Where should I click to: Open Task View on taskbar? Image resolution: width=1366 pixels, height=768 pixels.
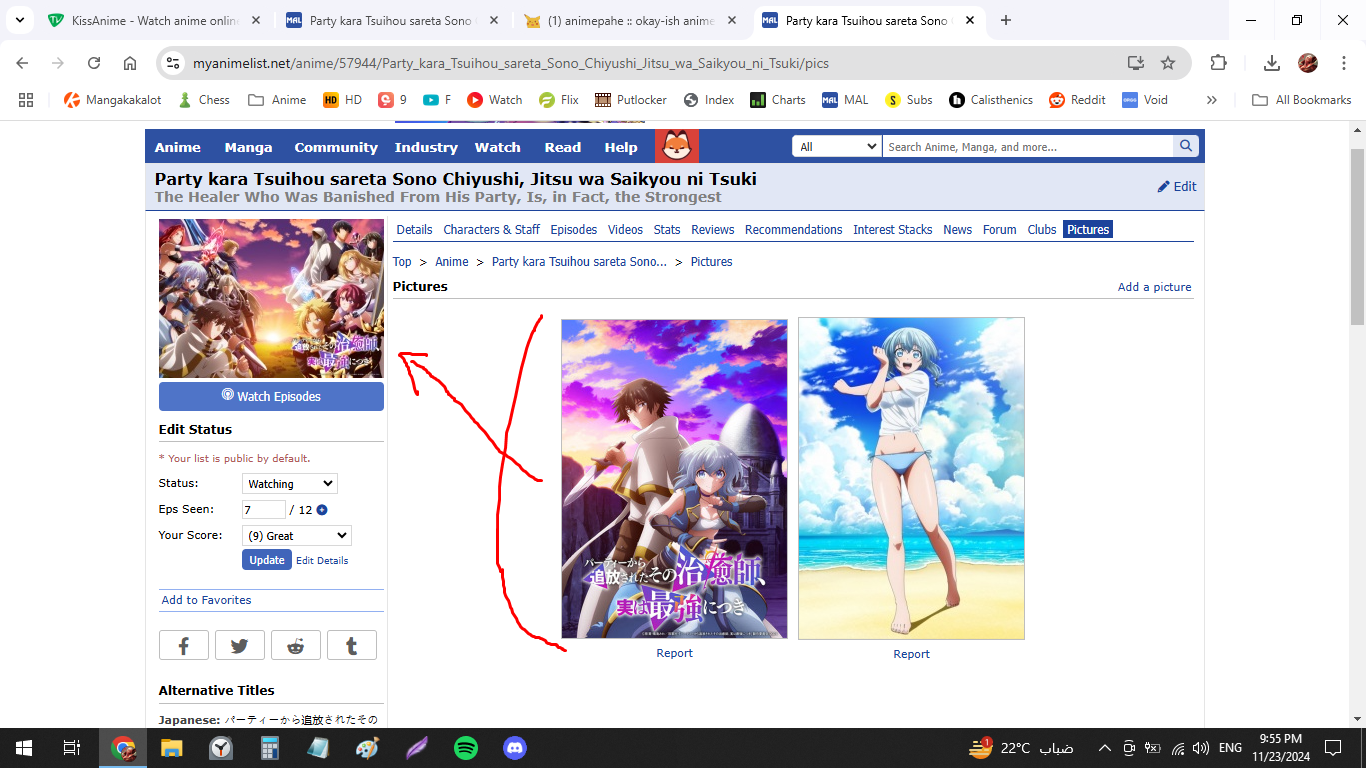pyautogui.click(x=72, y=748)
